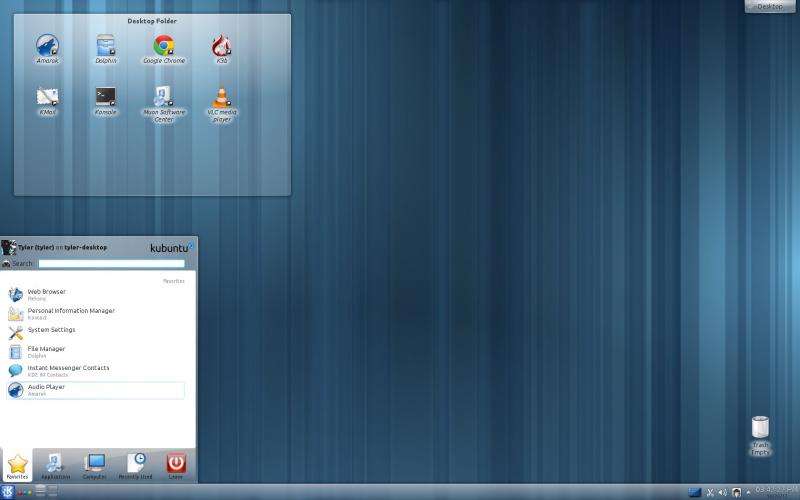The image size is (800, 500).
Task: Open the Muon Software Center icon
Action: pos(164,104)
